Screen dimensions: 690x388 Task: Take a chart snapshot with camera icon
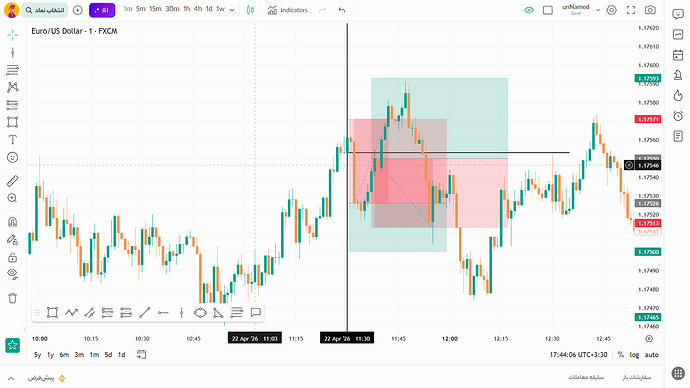[x=650, y=10]
